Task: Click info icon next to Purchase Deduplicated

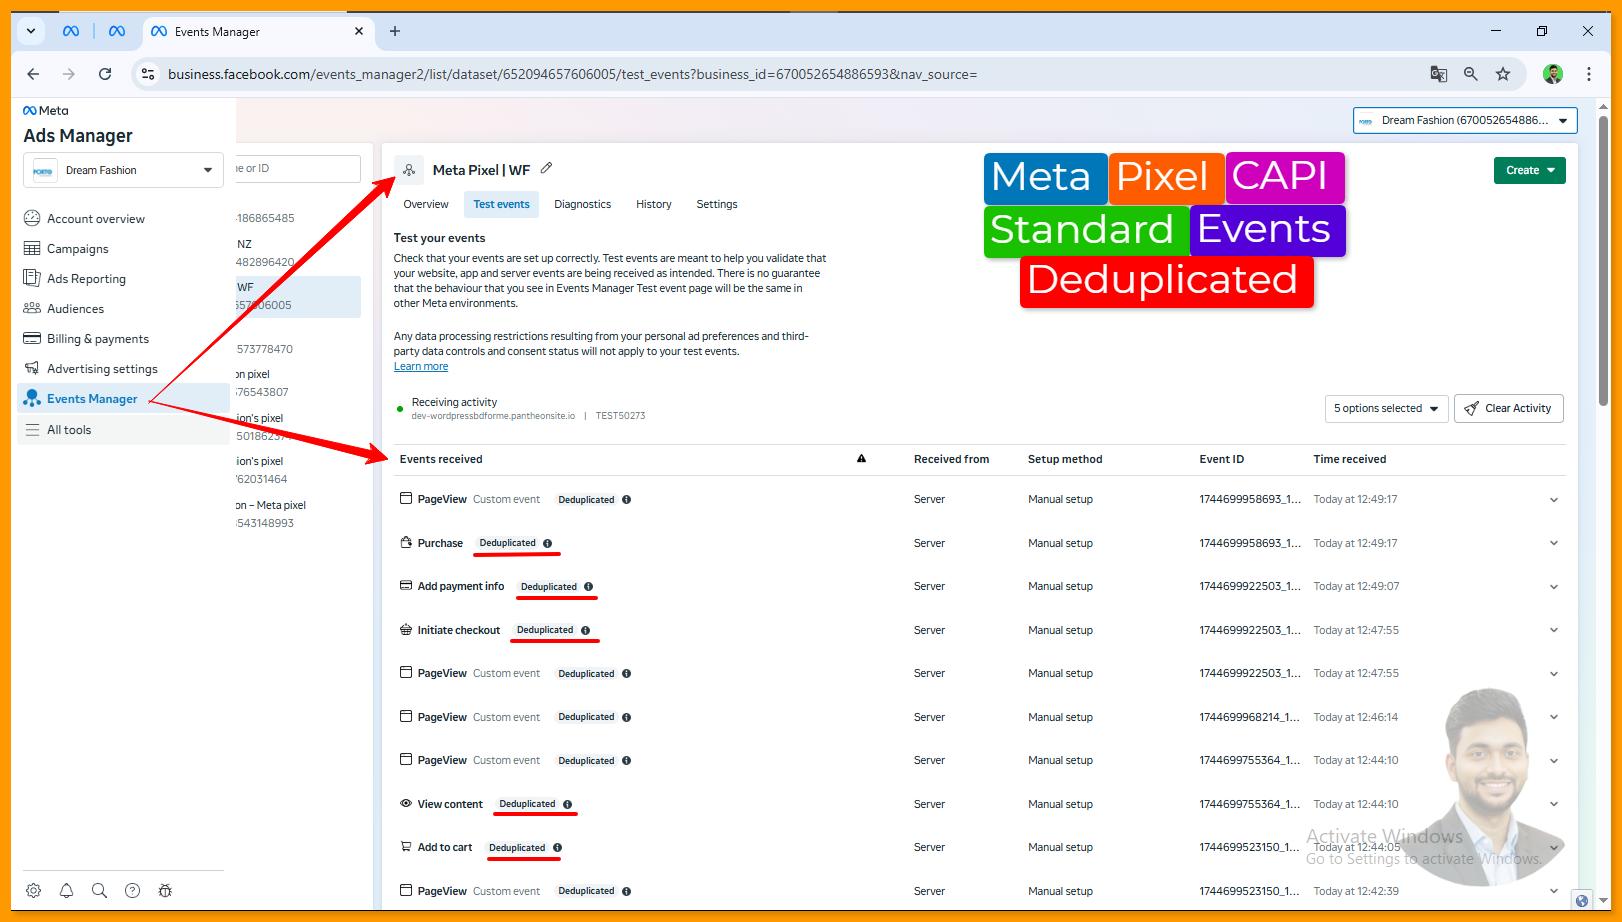Action: click(x=547, y=543)
